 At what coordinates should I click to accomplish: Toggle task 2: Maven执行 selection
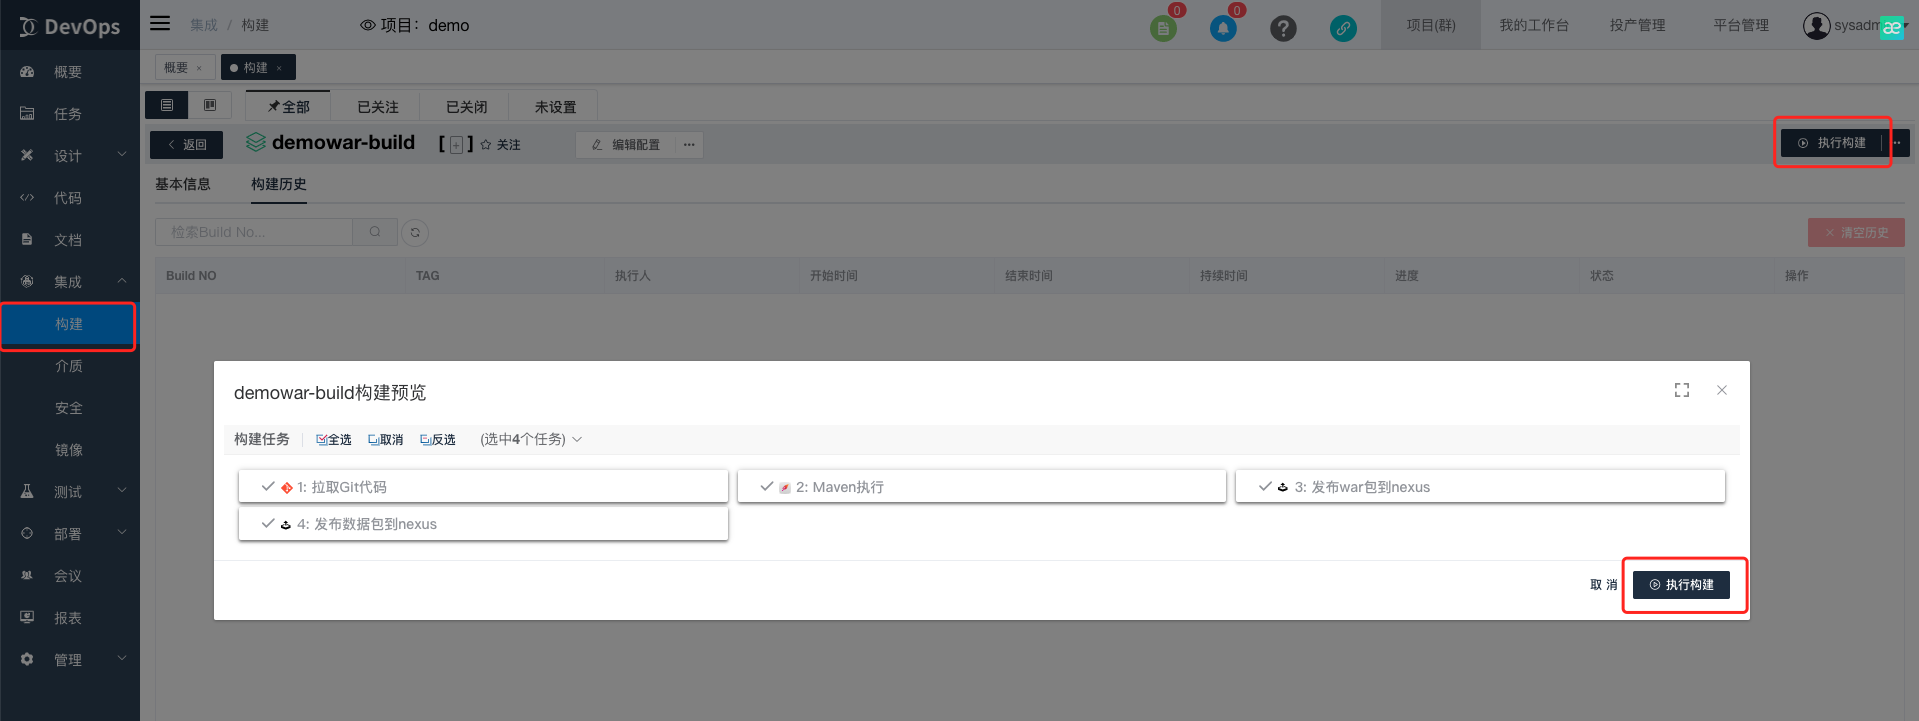click(x=981, y=487)
